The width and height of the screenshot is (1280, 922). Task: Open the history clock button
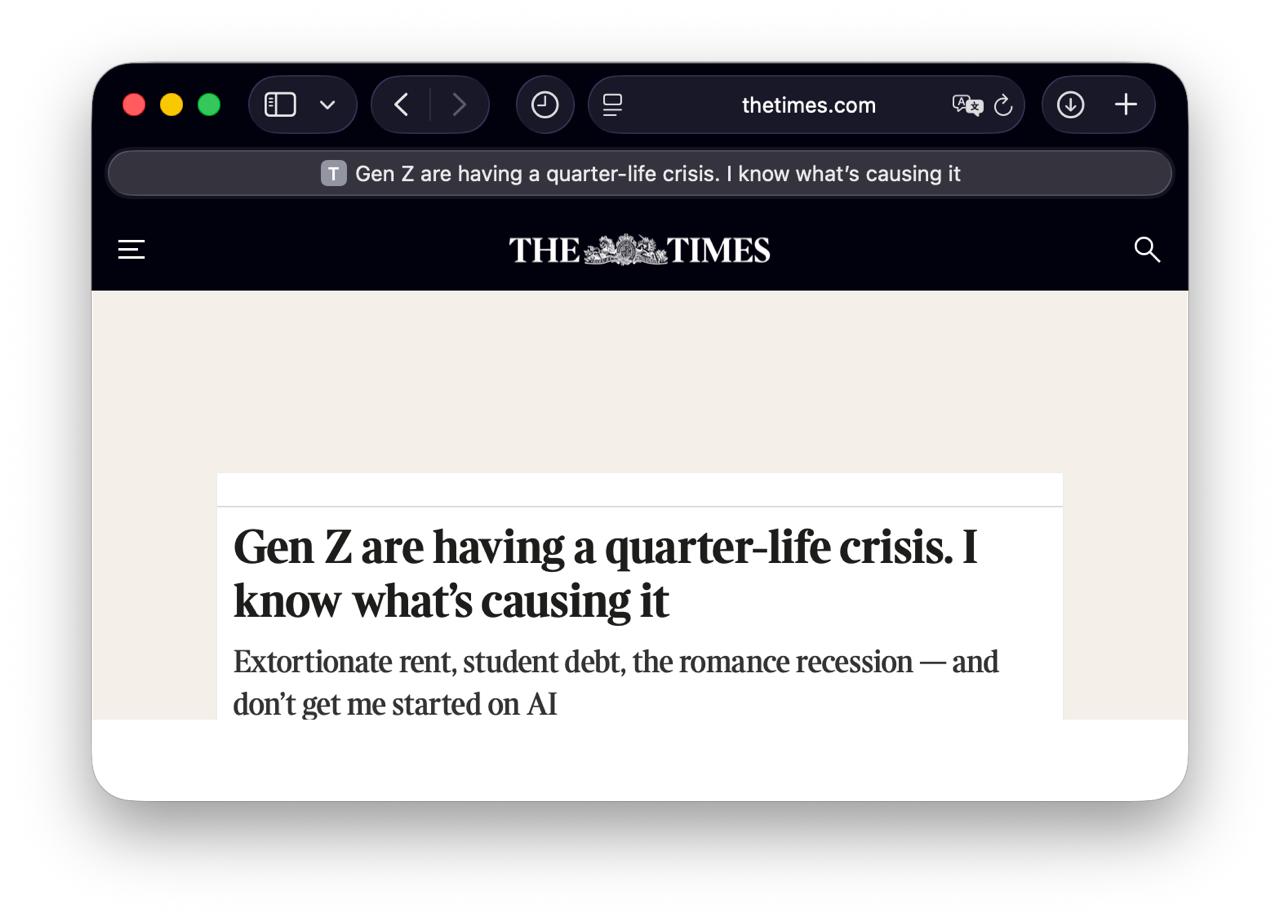(x=545, y=105)
